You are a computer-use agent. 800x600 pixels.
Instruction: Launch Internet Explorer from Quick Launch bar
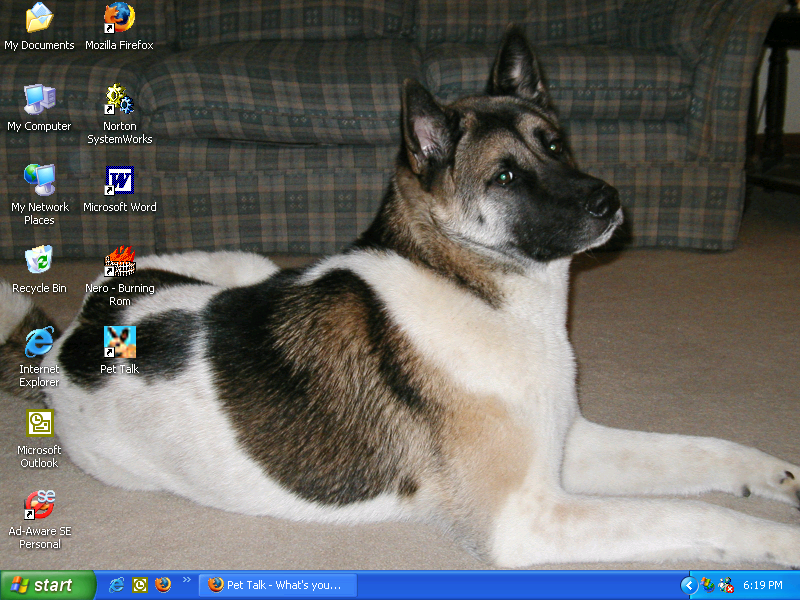[x=117, y=585]
